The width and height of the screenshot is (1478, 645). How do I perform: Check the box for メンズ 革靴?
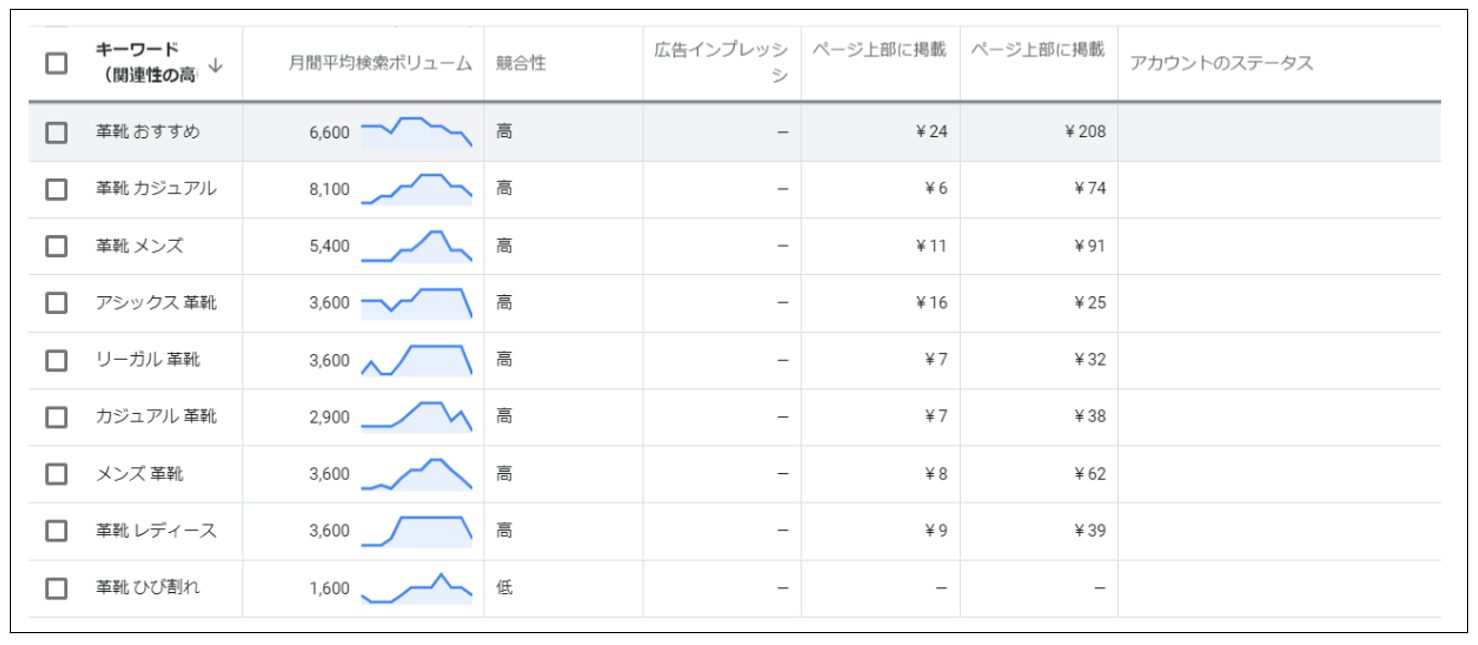(57, 474)
